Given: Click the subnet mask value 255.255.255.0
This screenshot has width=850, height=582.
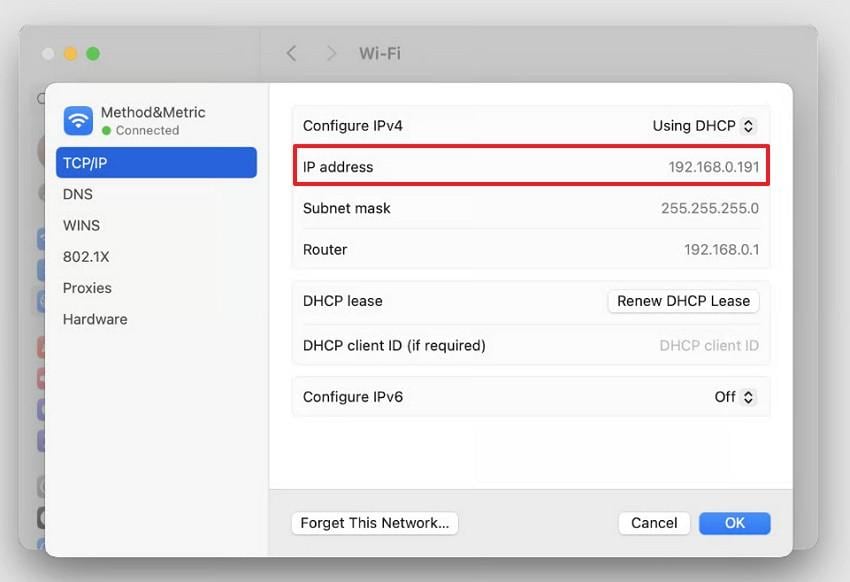Looking at the screenshot, I should pos(710,208).
